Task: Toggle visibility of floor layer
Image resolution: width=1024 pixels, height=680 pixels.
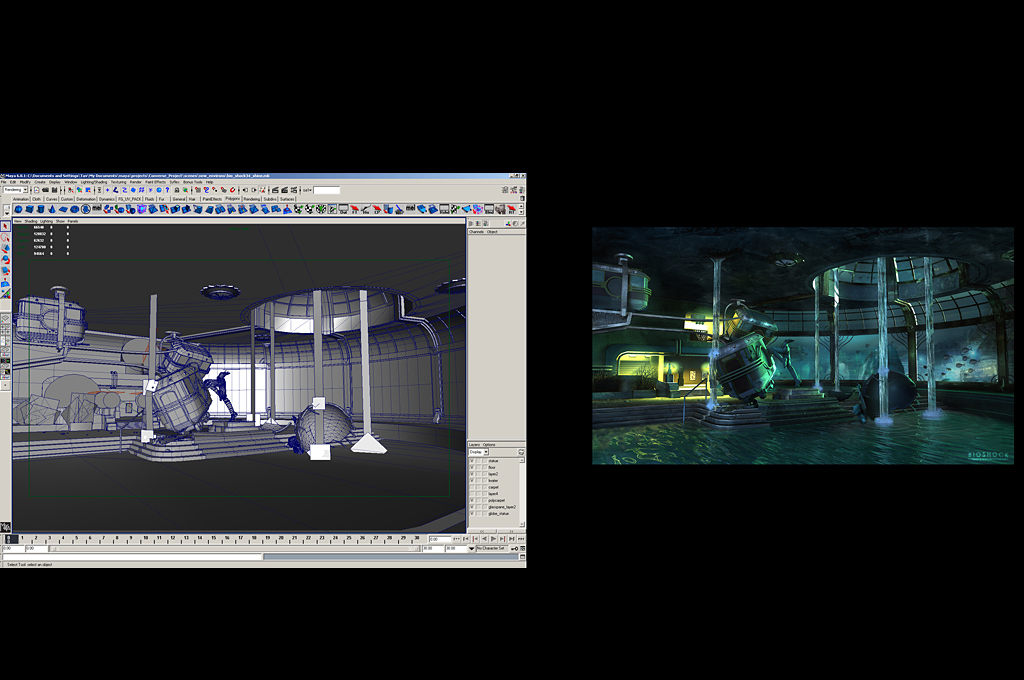Action: 472,468
